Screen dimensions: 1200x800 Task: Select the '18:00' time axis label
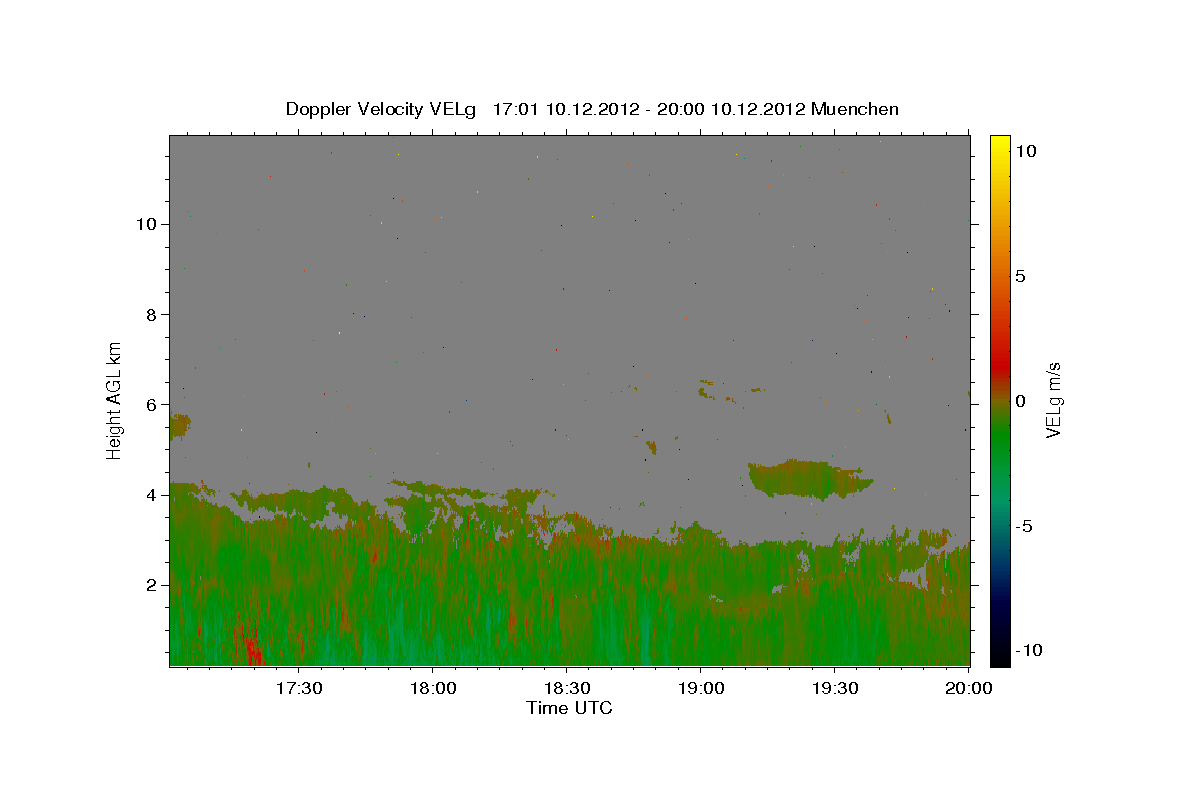click(433, 688)
